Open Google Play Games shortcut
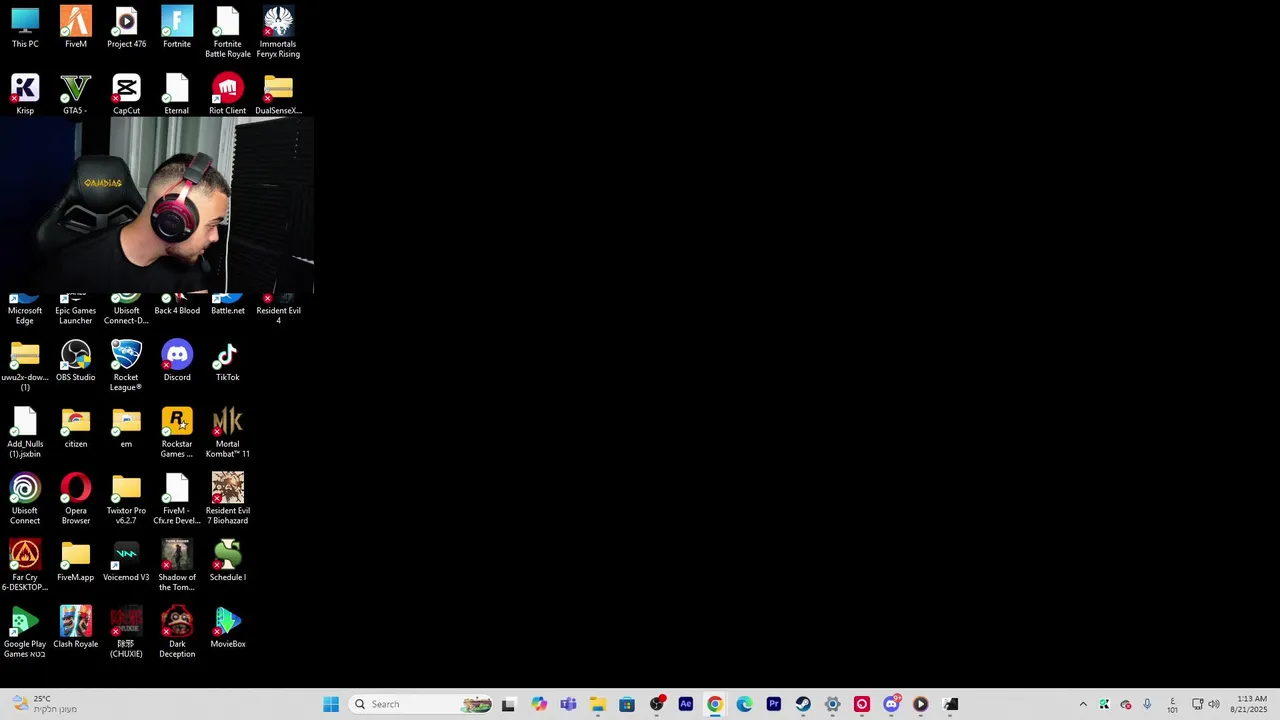This screenshot has height=720, width=1280. pos(25,633)
